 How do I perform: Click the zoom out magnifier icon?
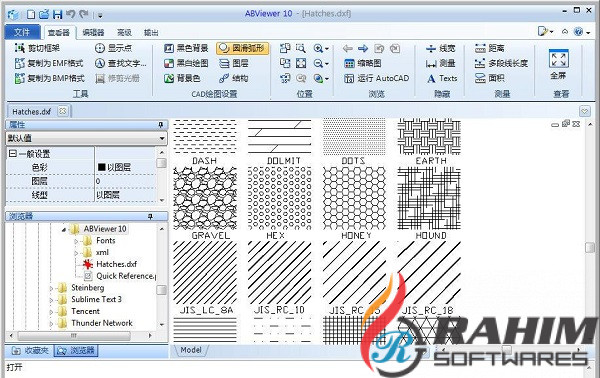tap(318, 64)
